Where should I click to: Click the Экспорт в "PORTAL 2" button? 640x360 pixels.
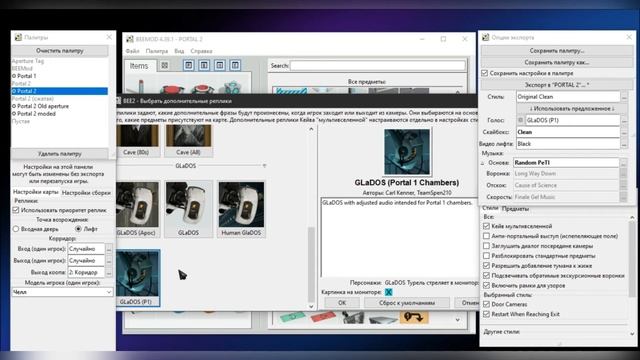557,85
